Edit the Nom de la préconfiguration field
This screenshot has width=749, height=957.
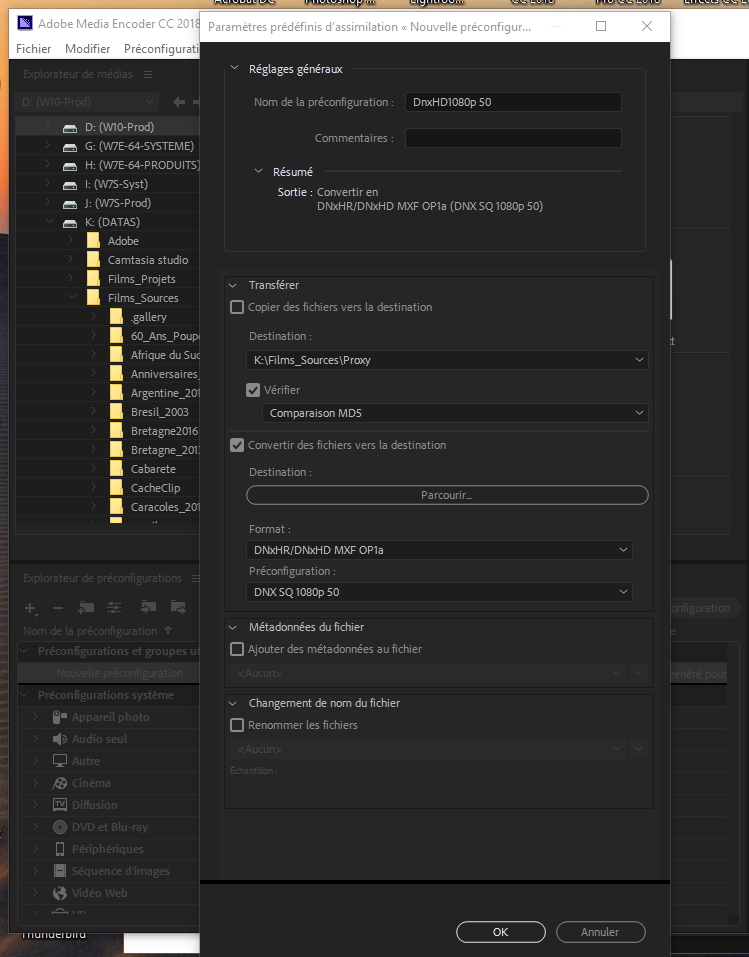(513, 102)
